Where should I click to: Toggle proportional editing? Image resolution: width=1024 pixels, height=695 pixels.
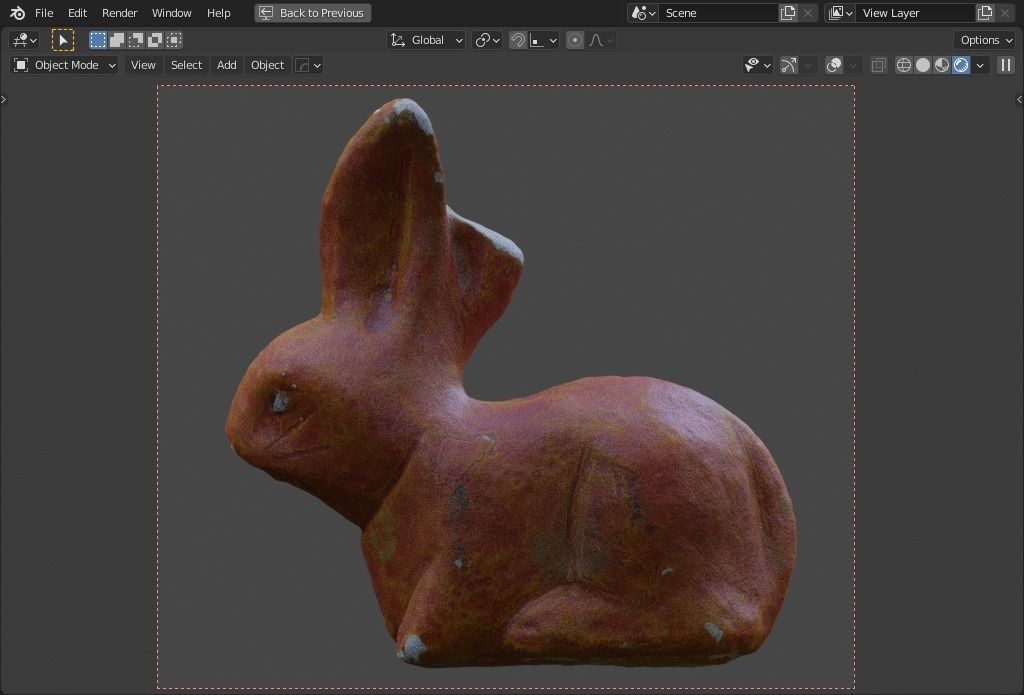[575, 40]
